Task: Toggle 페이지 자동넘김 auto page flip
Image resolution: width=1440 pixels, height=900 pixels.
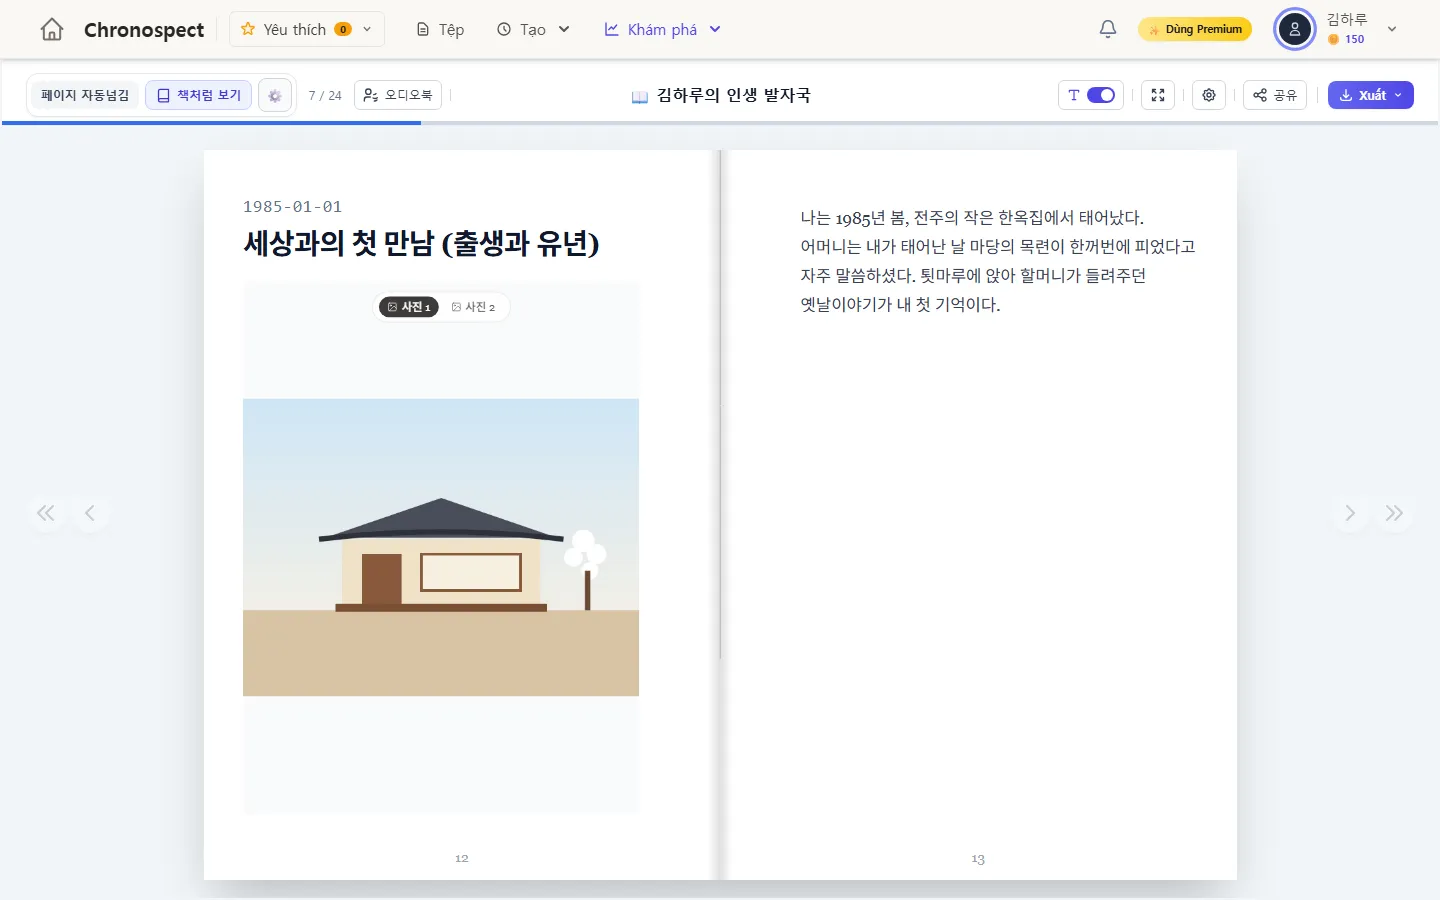Action: 85,95
